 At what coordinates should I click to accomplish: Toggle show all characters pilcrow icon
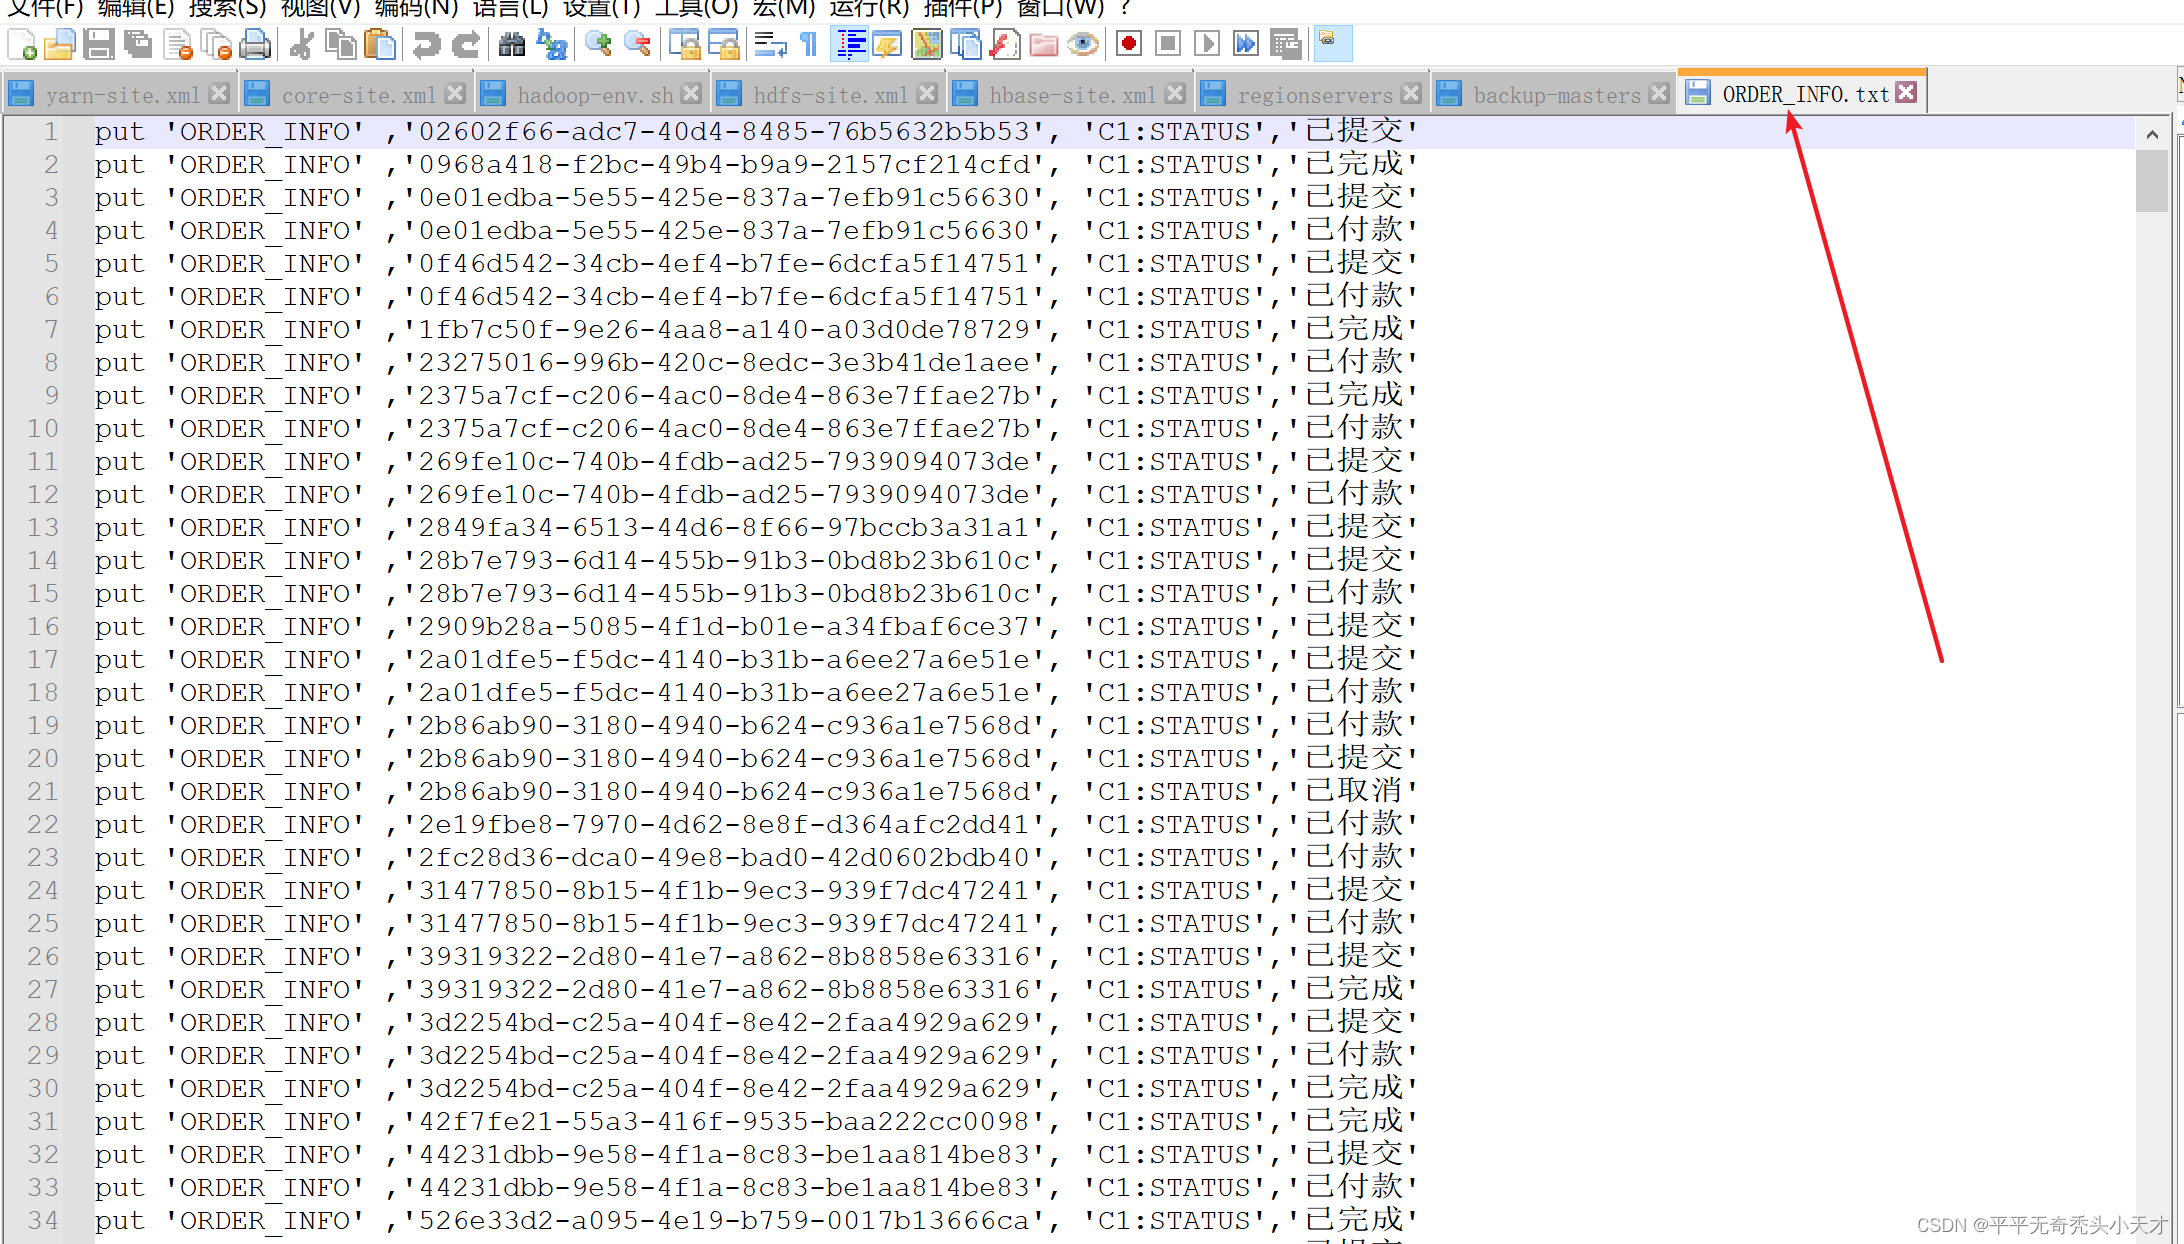(809, 44)
